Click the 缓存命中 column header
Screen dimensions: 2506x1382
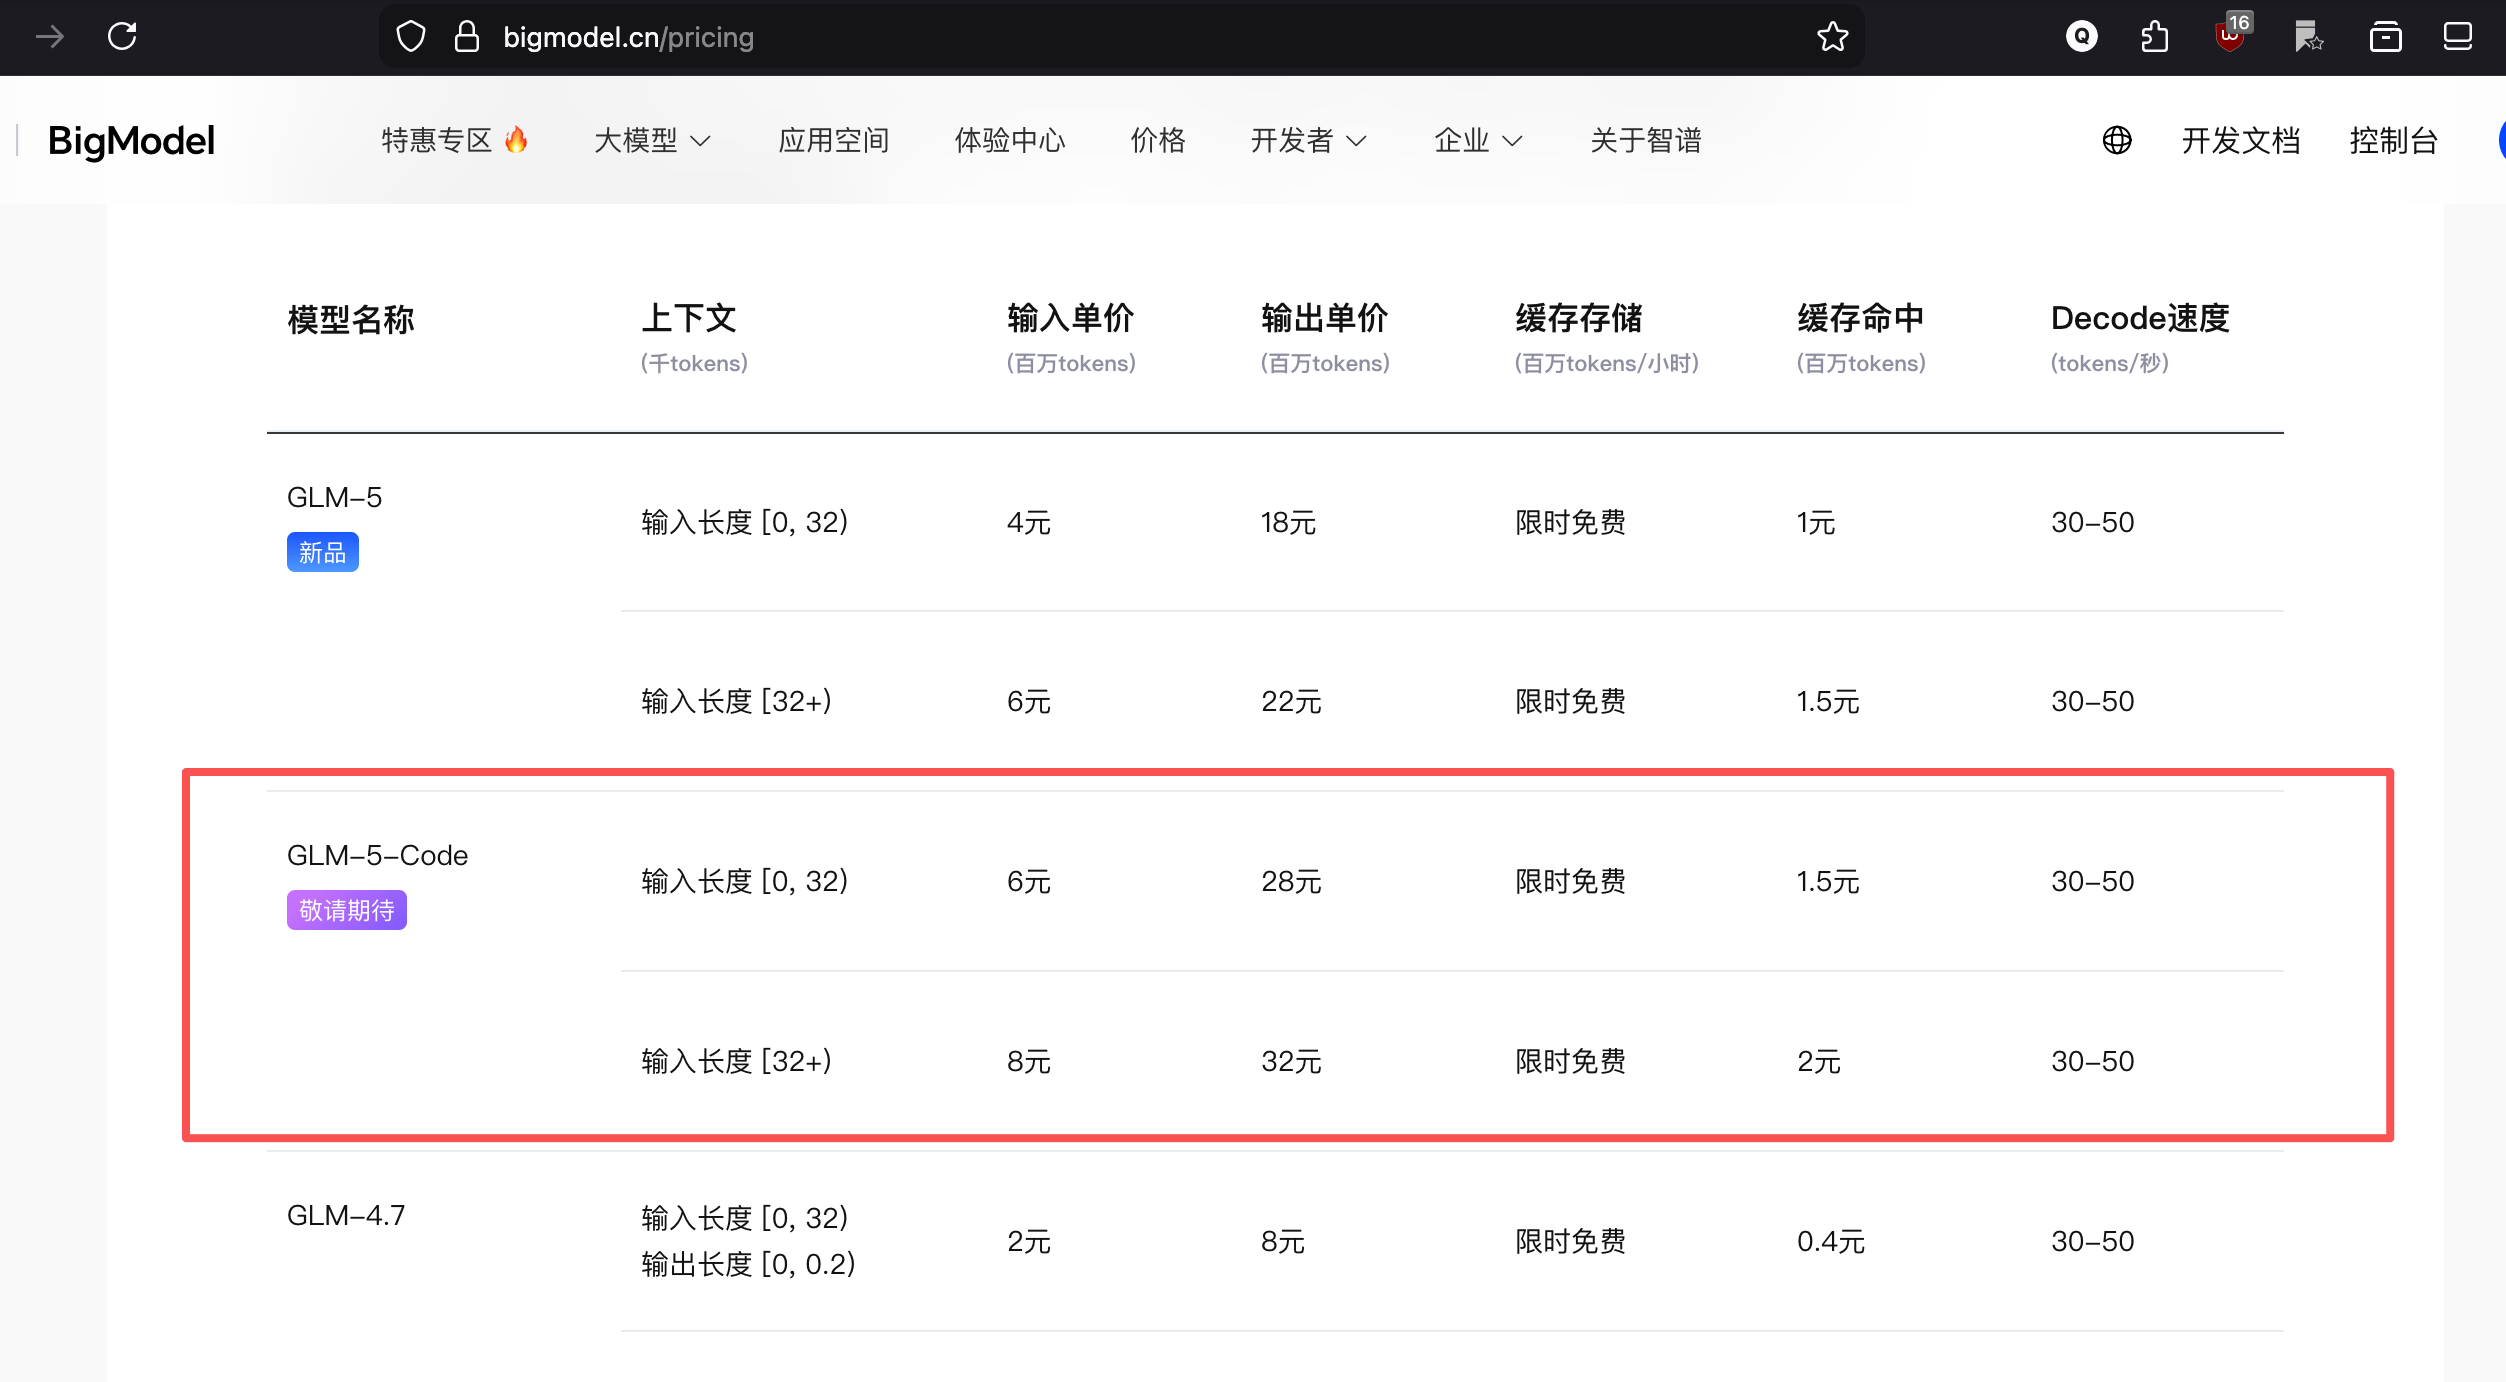click(1860, 318)
